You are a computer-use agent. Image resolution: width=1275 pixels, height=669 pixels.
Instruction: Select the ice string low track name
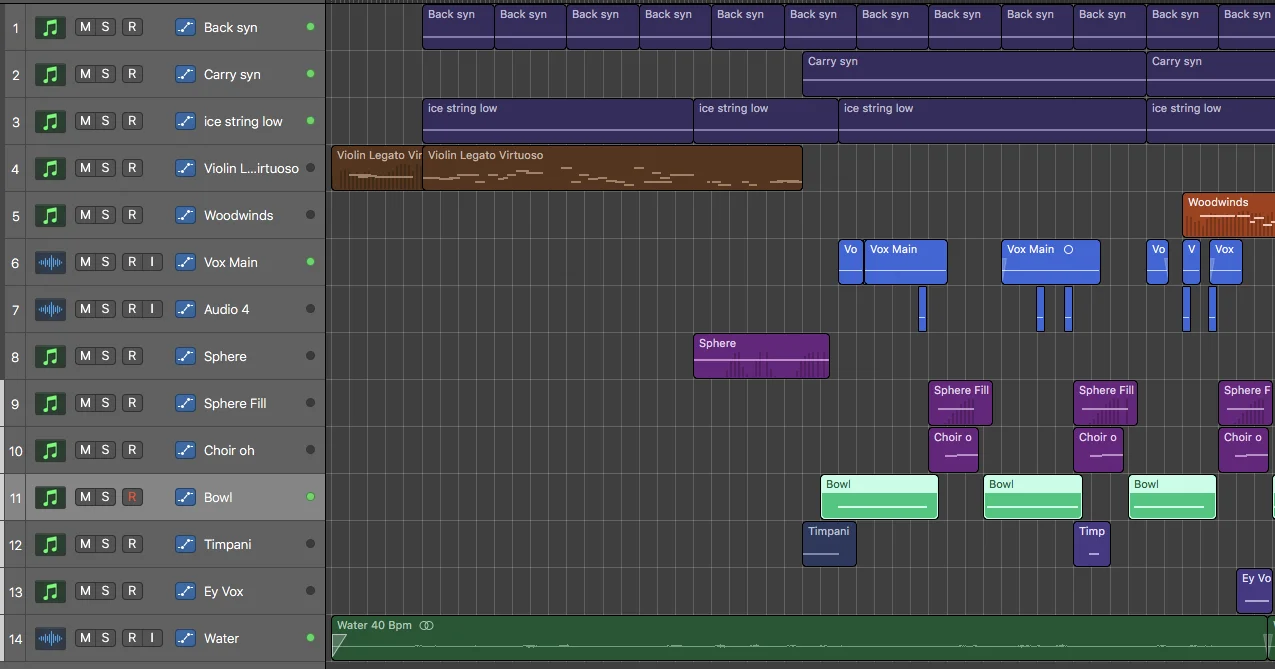(x=243, y=121)
